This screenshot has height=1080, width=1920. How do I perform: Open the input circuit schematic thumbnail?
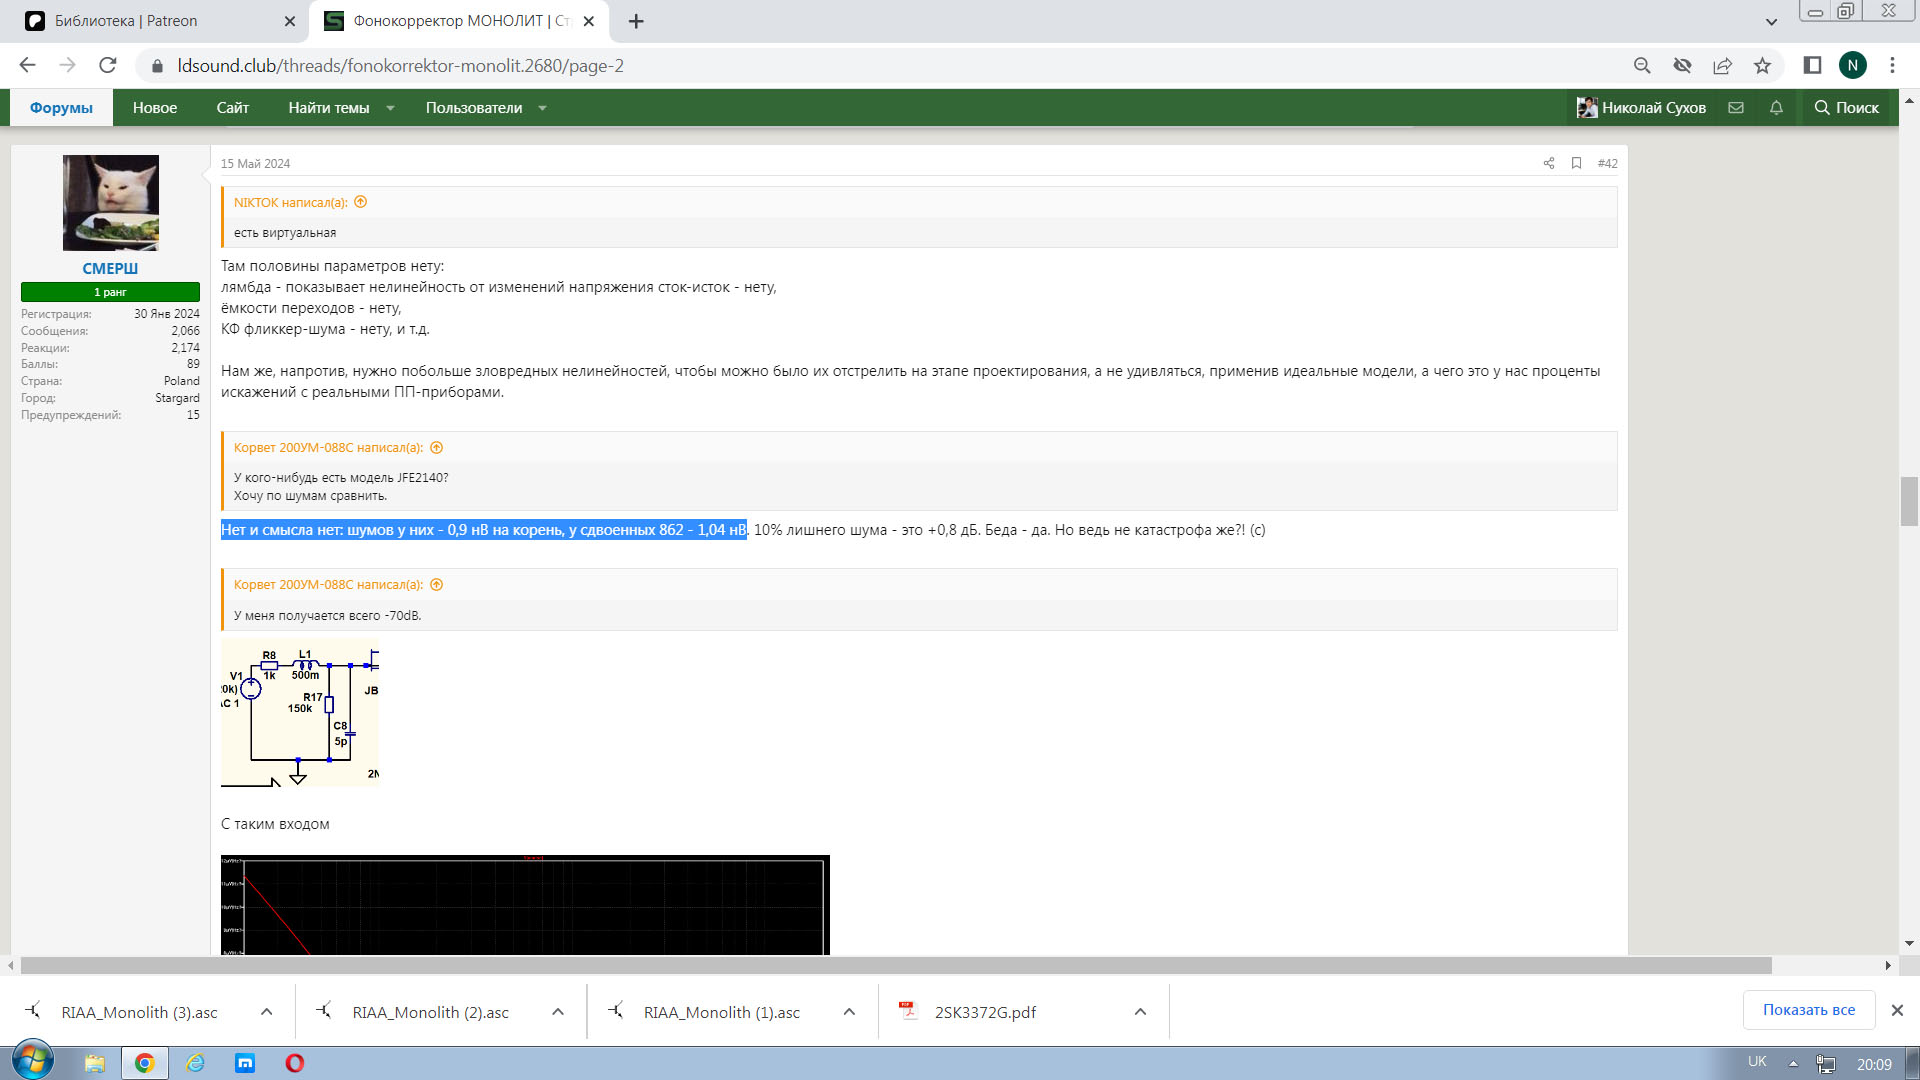point(300,713)
